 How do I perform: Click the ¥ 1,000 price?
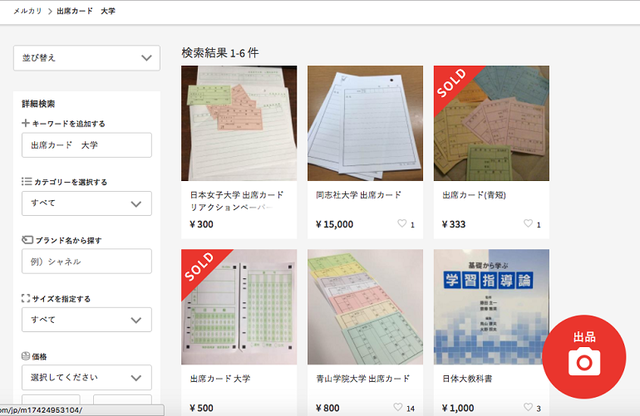[x=458, y=408]
